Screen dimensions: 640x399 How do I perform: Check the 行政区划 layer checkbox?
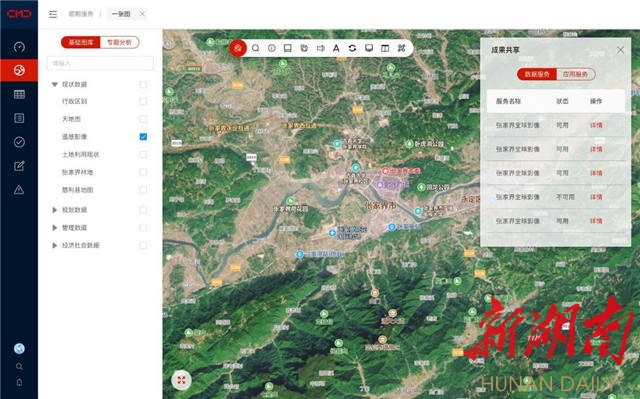point(143,101)
